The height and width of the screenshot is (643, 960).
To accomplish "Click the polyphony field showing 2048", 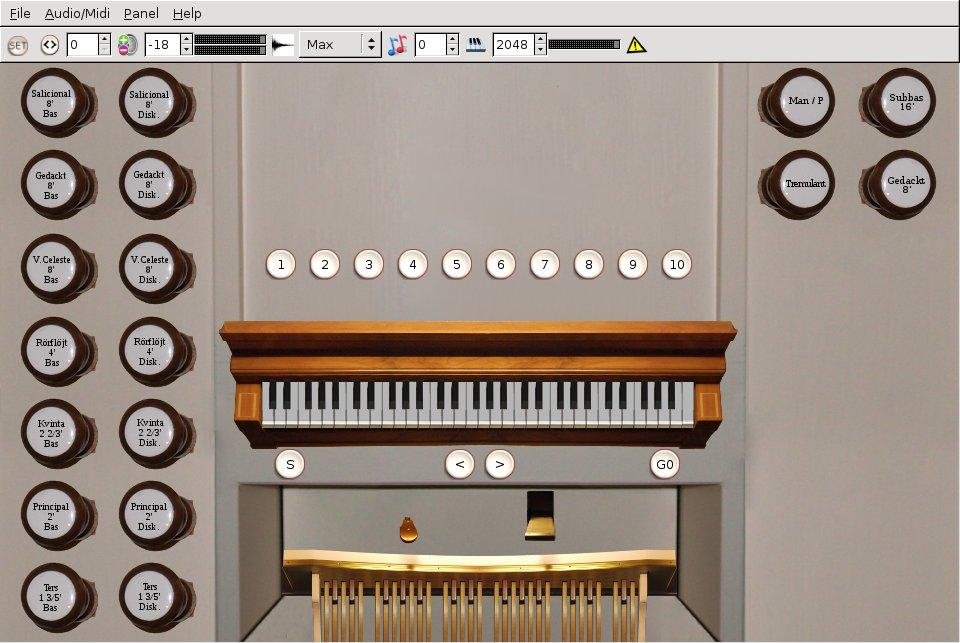I will click(x=513, y=45).
